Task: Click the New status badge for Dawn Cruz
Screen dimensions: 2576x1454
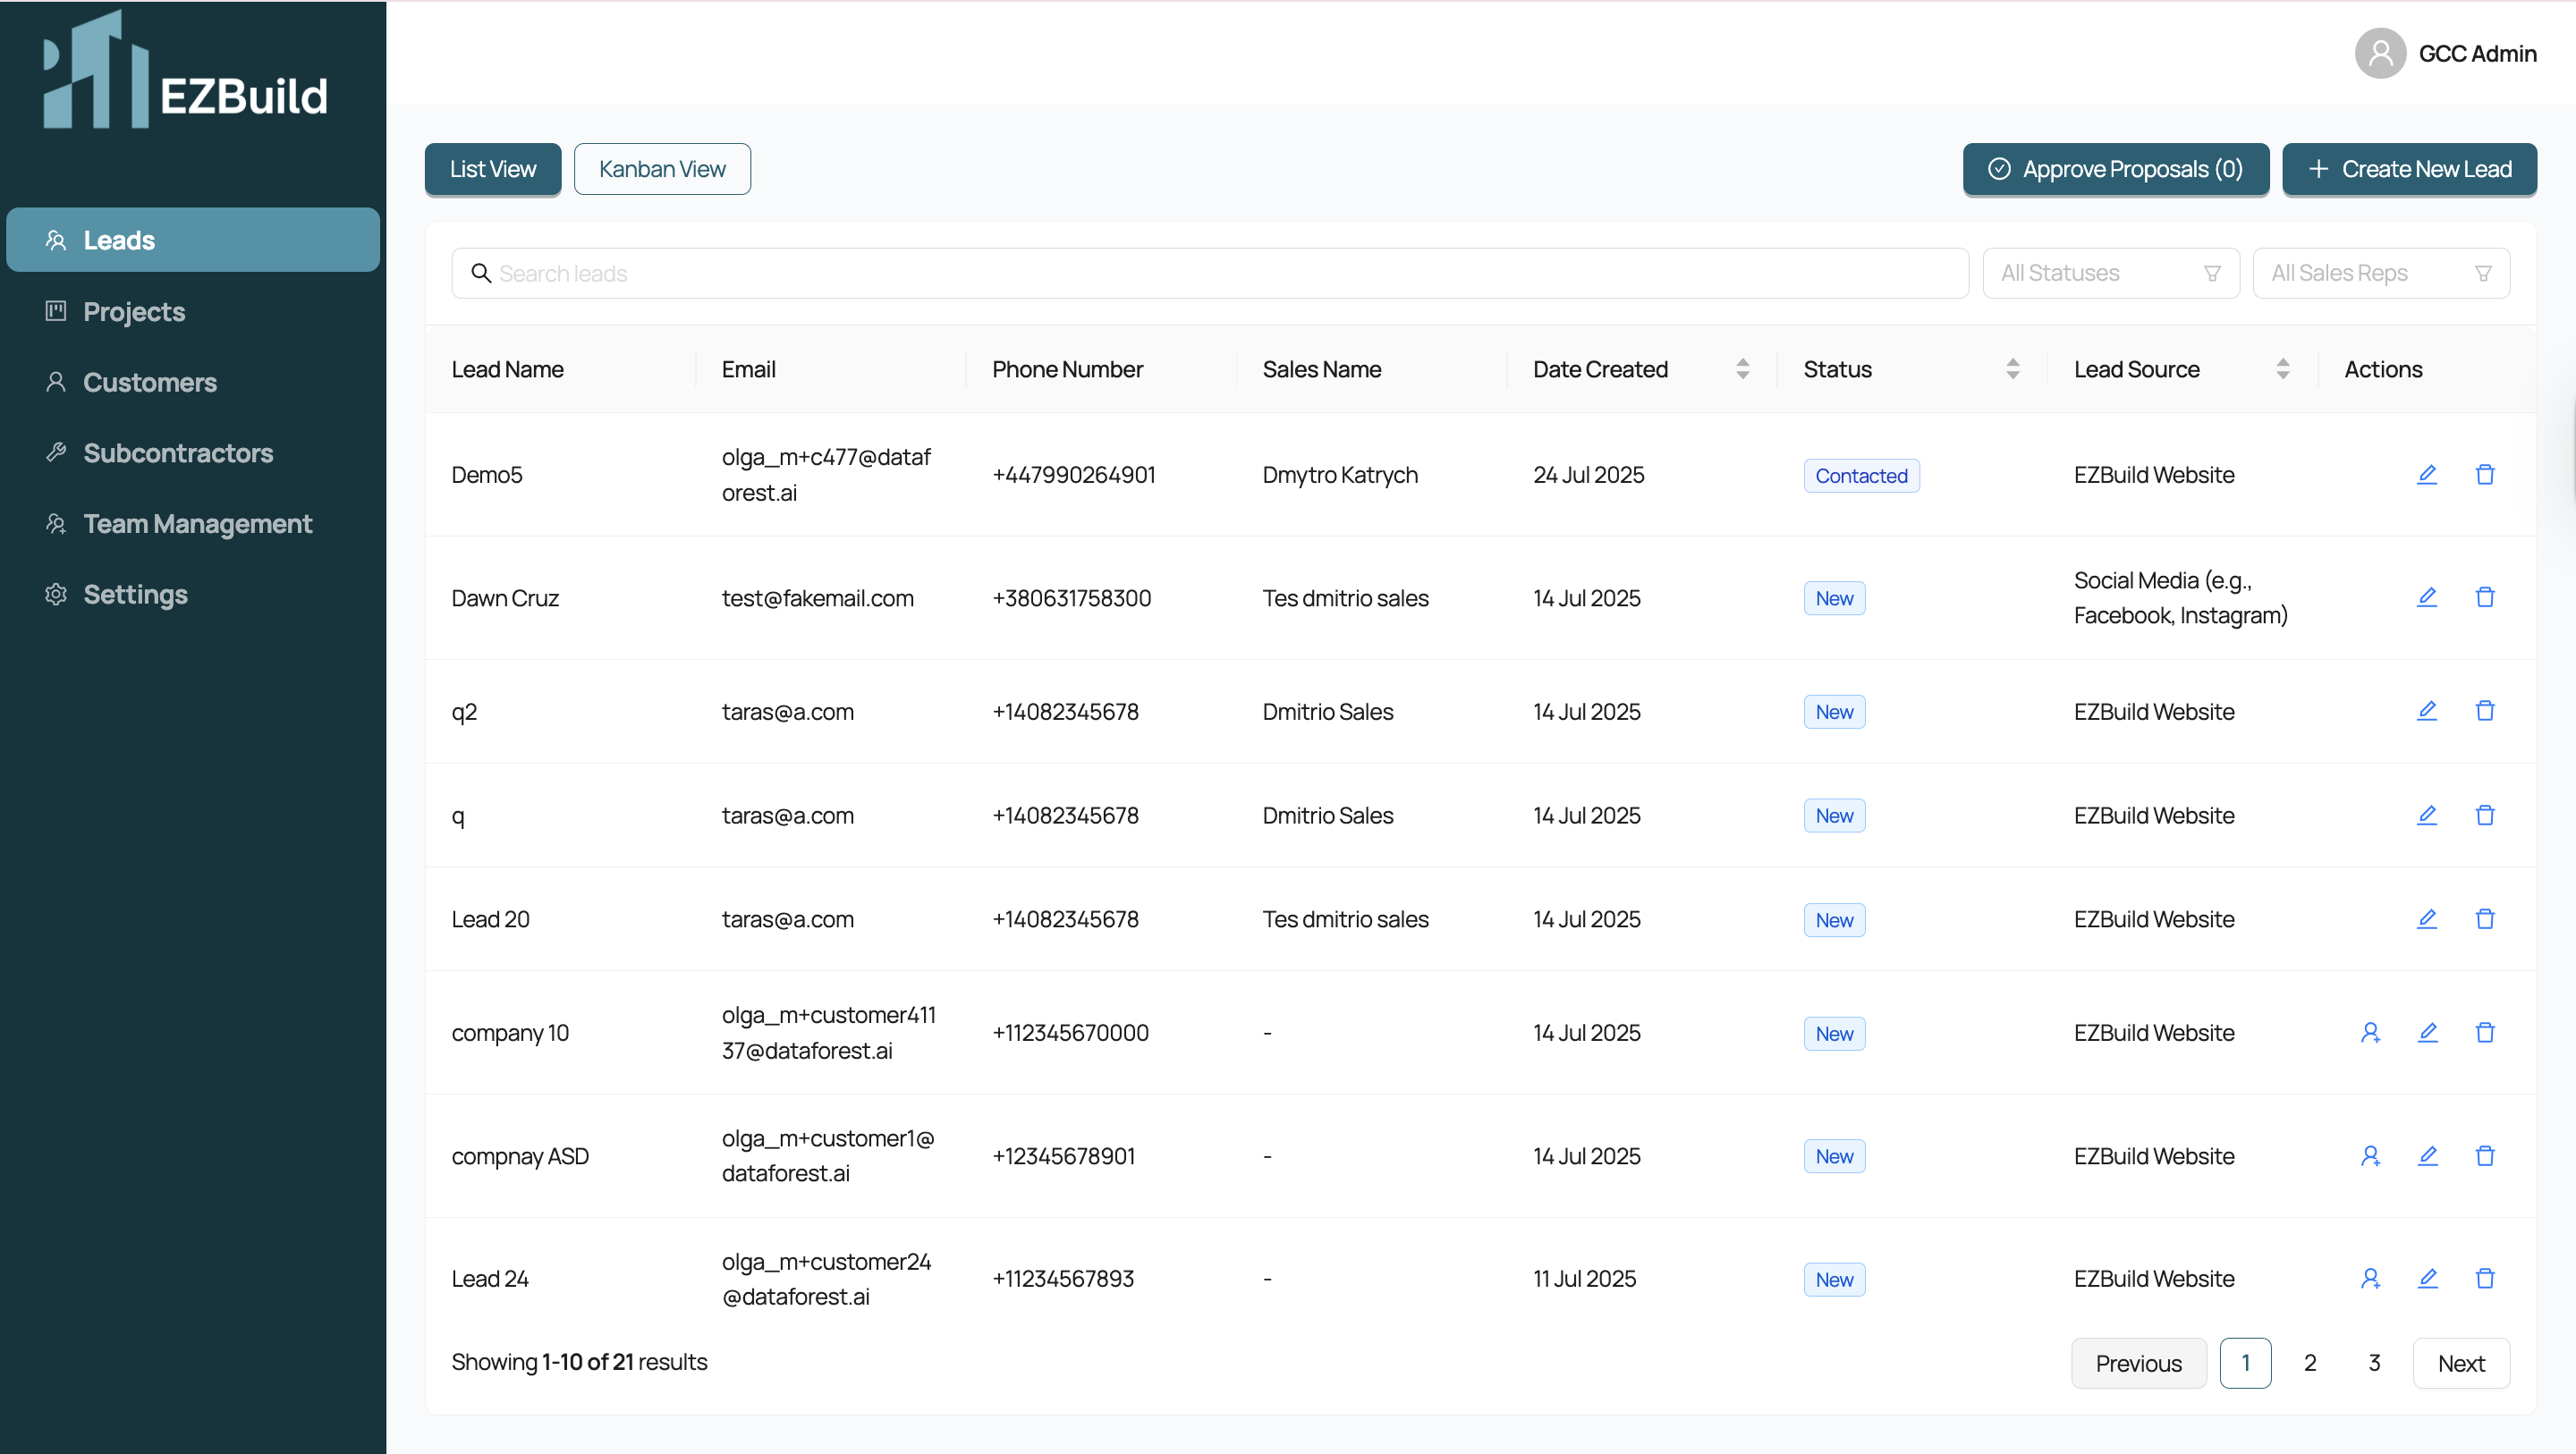Action: tap(1835, 599)
